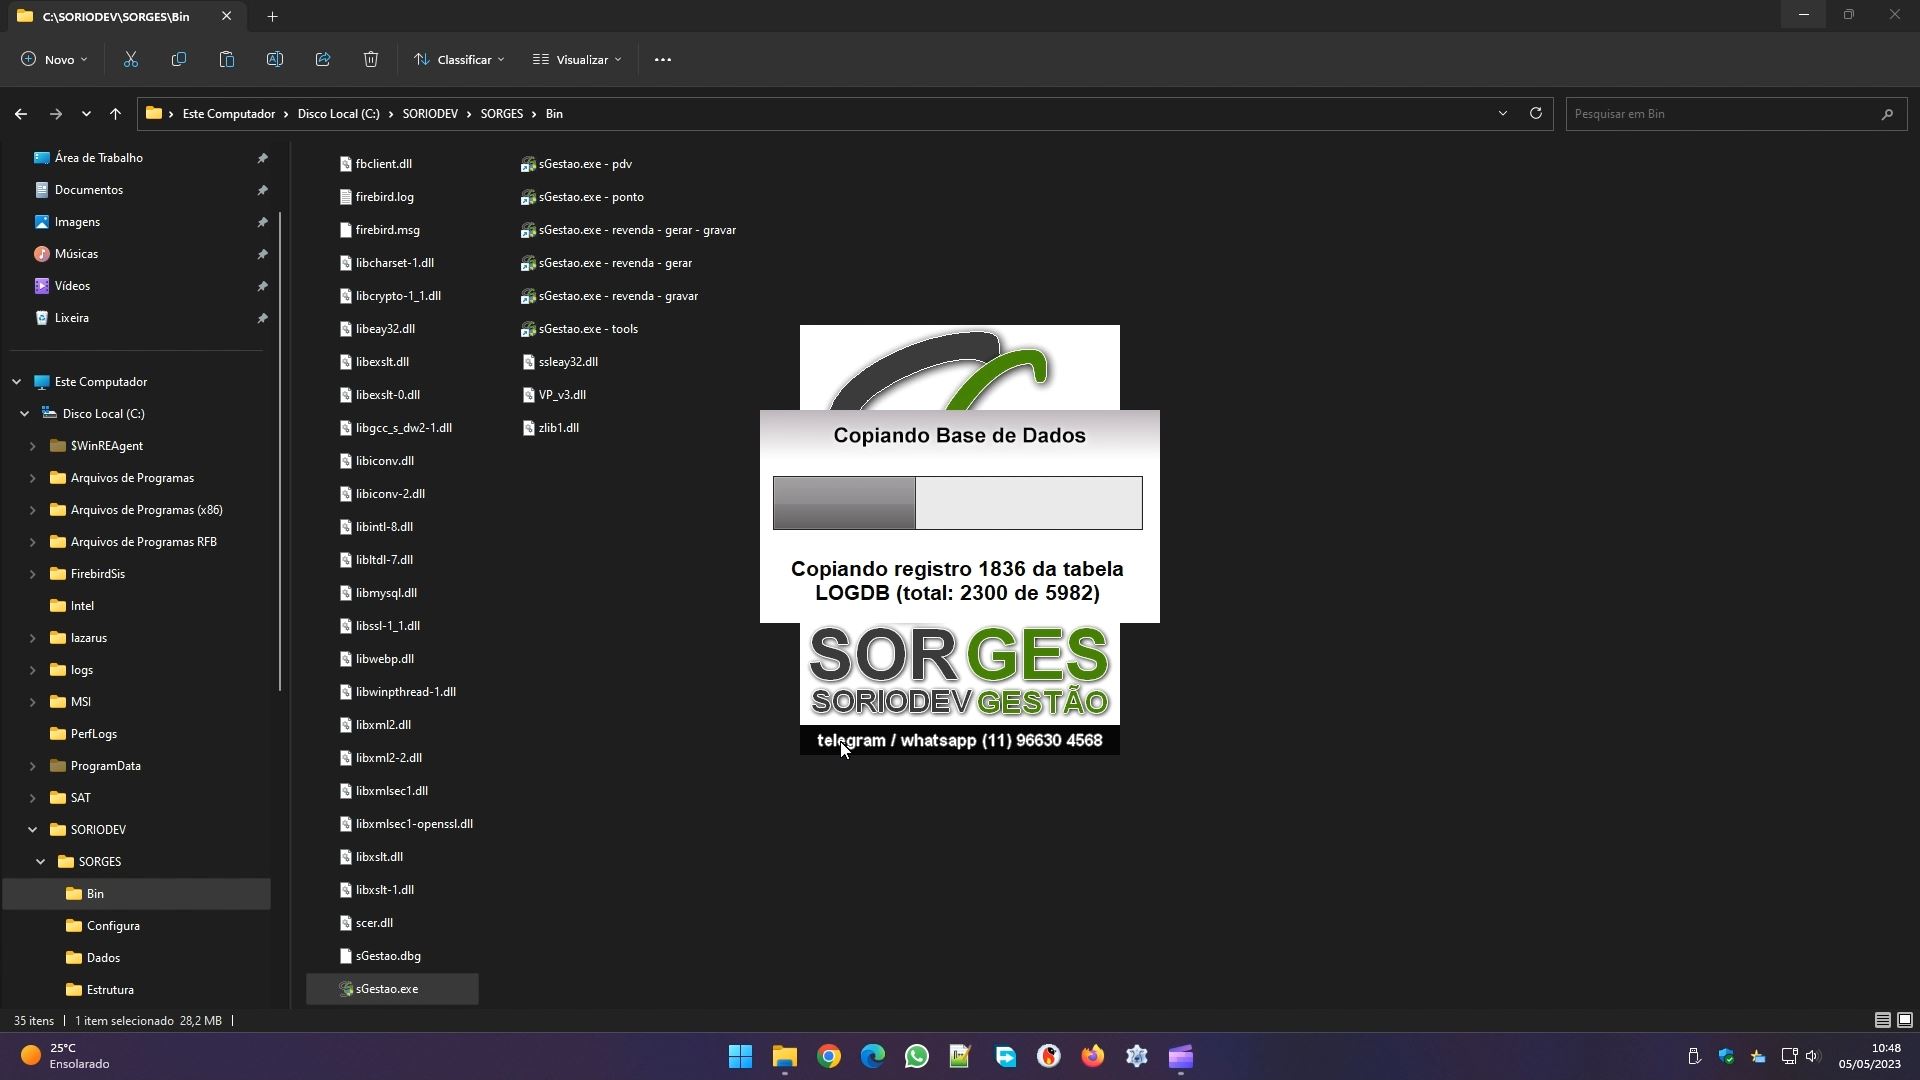
Task: Expand lazarus folder node
Action: 33,638
